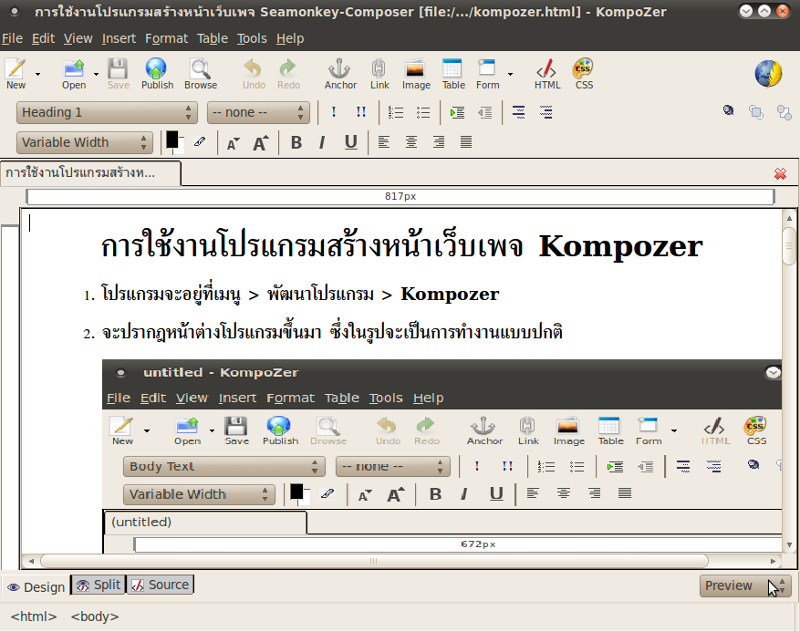
Task: Insert a picture with the Image icon
Action: 416,74
